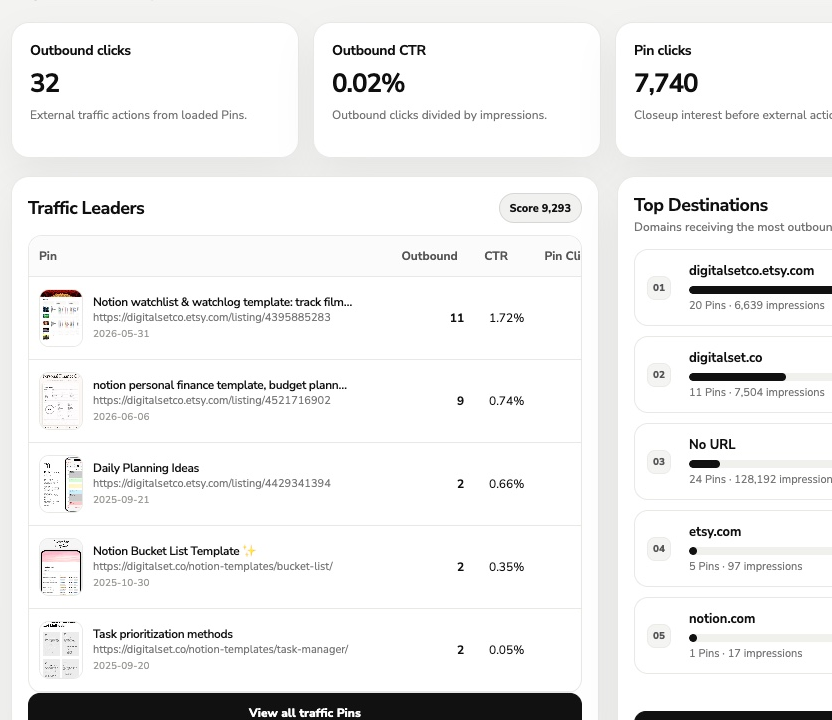
Task: Open the Outbound CTR metric card
Action: tap(457, 90)
